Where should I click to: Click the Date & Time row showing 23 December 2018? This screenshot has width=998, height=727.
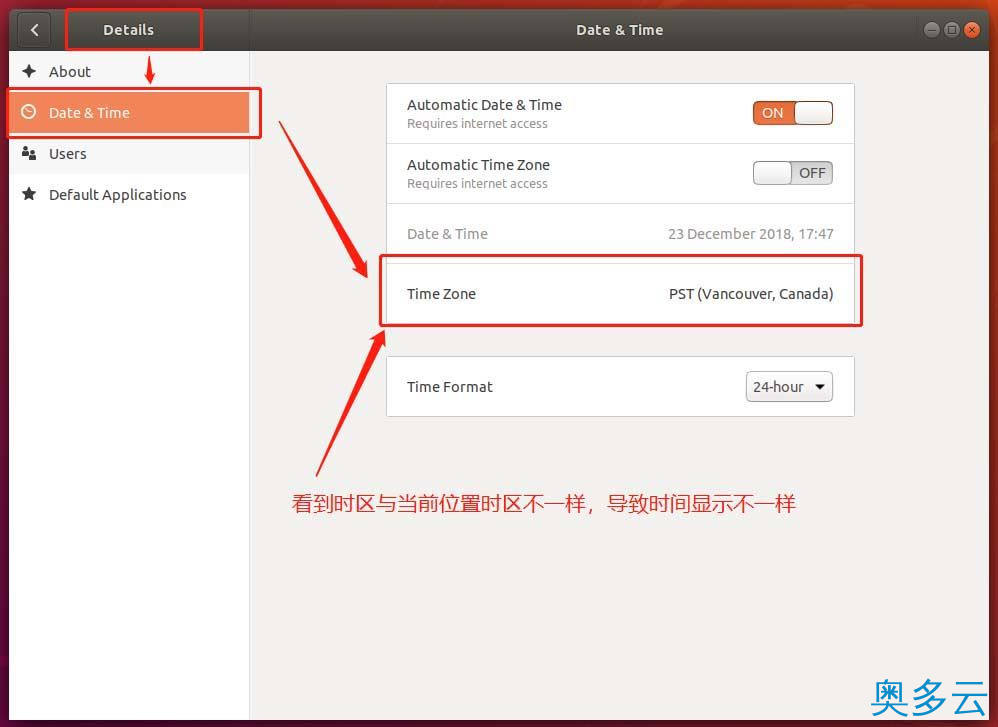tap(620, 234)
